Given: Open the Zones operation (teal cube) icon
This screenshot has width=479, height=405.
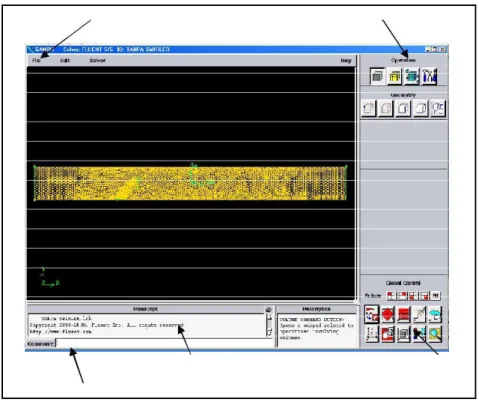Looking at the screenshot, I should [412, 76].
